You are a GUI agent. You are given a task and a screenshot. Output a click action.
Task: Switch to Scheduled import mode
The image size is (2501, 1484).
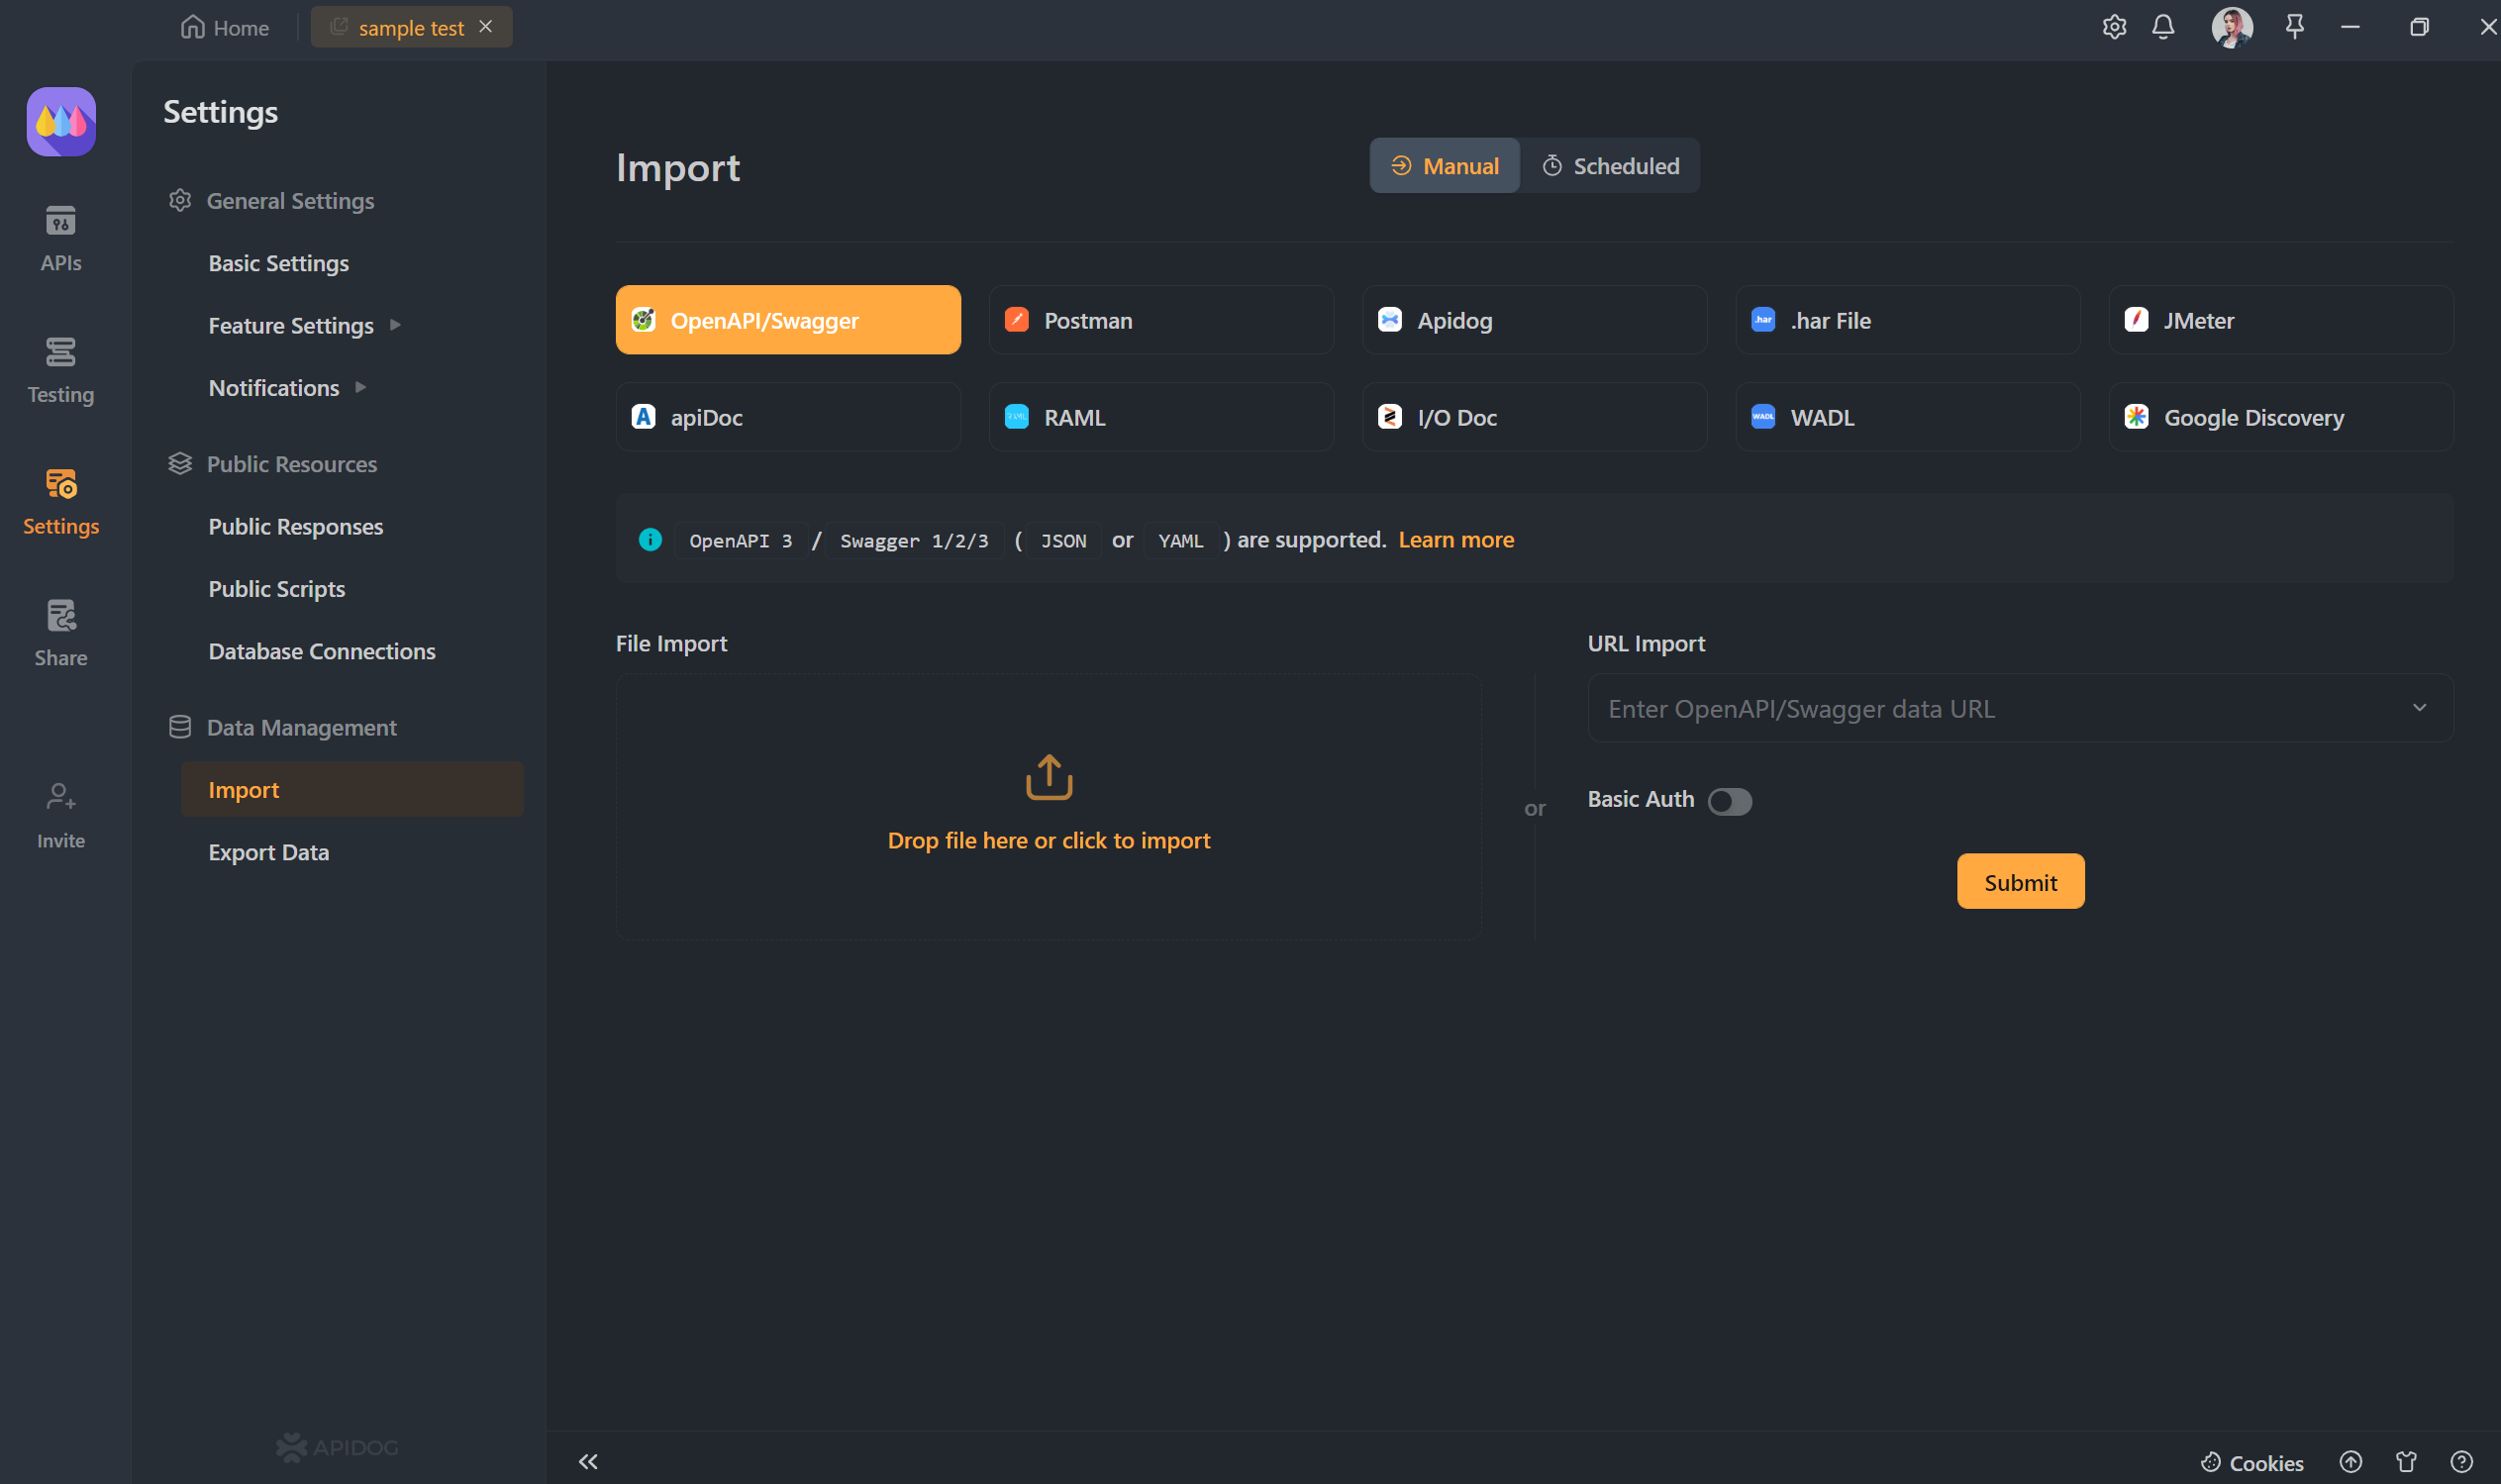1610,166
